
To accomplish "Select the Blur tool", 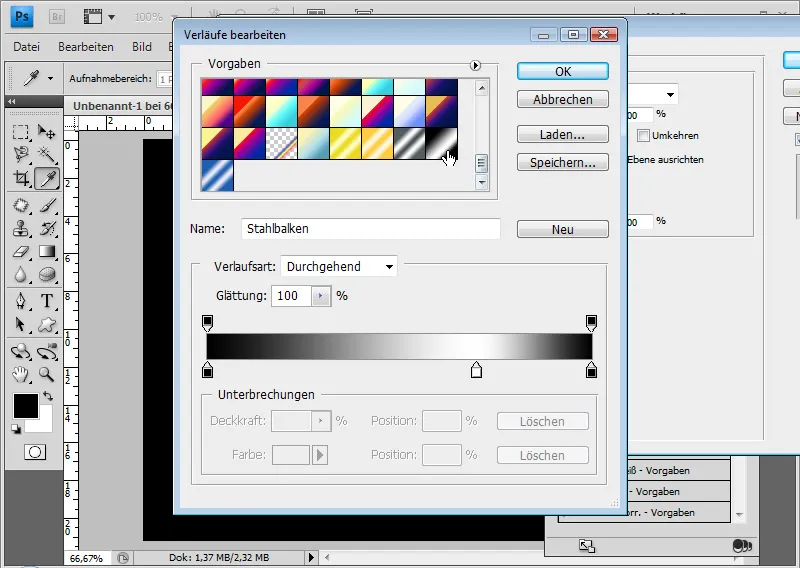I will pos(21,275).
